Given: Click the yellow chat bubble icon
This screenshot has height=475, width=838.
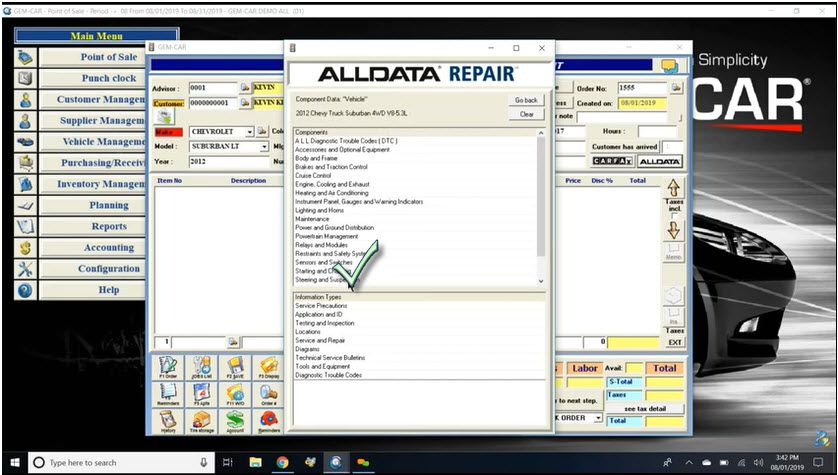Looking at the screenshot, I should coord(670,66).
